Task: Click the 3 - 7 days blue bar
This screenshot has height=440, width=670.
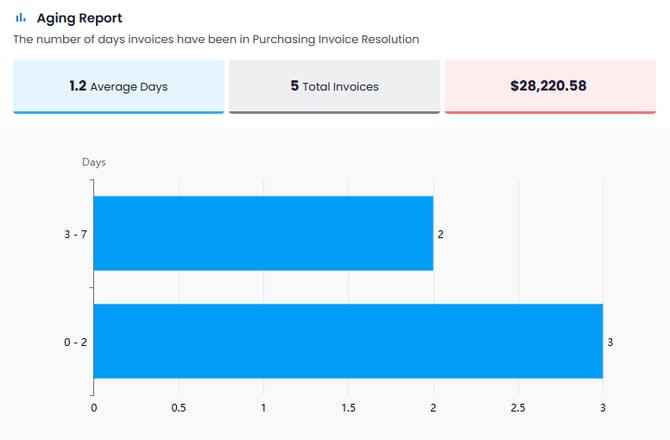Action: 263,233
